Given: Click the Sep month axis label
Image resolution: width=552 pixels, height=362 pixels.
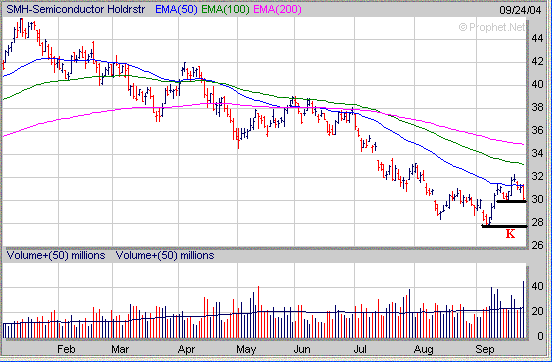Looking at the screenshot, I should pyautogui.click(x=485, y=349).
